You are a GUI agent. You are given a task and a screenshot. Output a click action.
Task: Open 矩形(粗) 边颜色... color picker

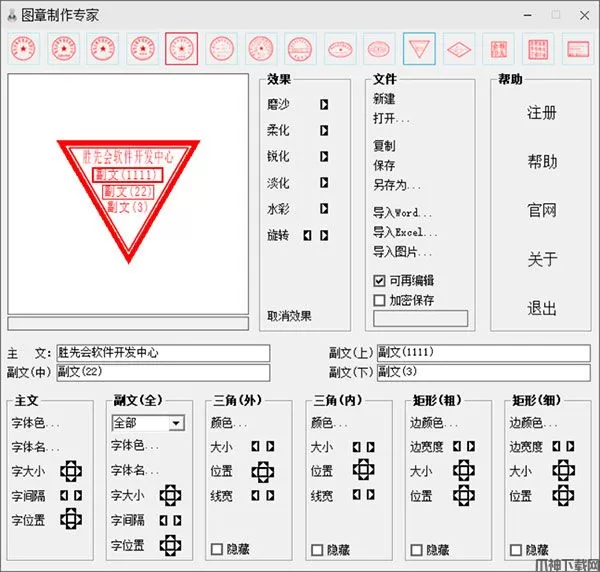pyautogui.click(x=433, y=423)
